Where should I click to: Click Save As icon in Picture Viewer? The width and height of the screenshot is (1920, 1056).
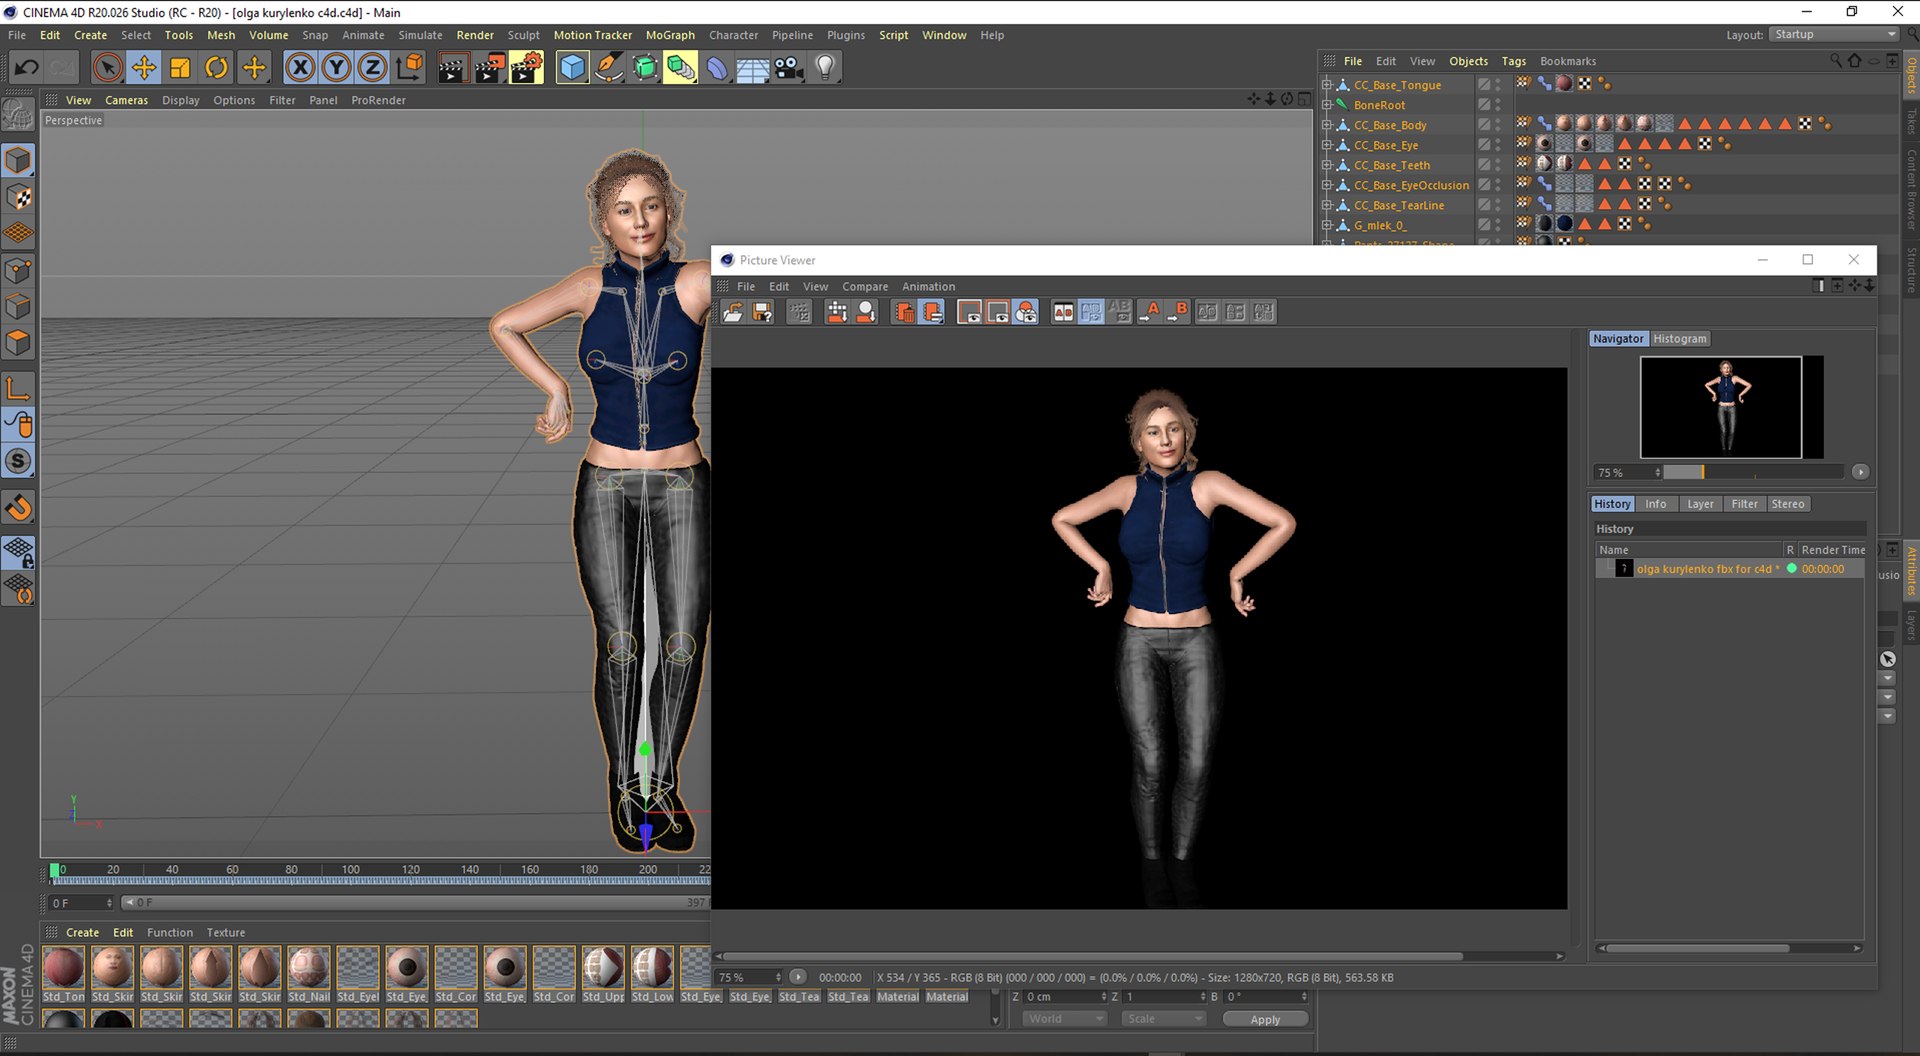pyautogui.click(x=762, y=312)
